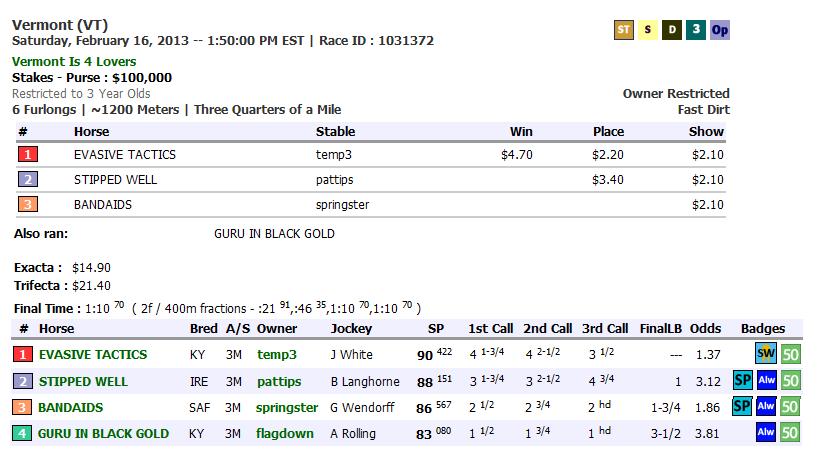
Task: Open owner springster profile link
Action: pyautogui.click(x=287, y=407)
